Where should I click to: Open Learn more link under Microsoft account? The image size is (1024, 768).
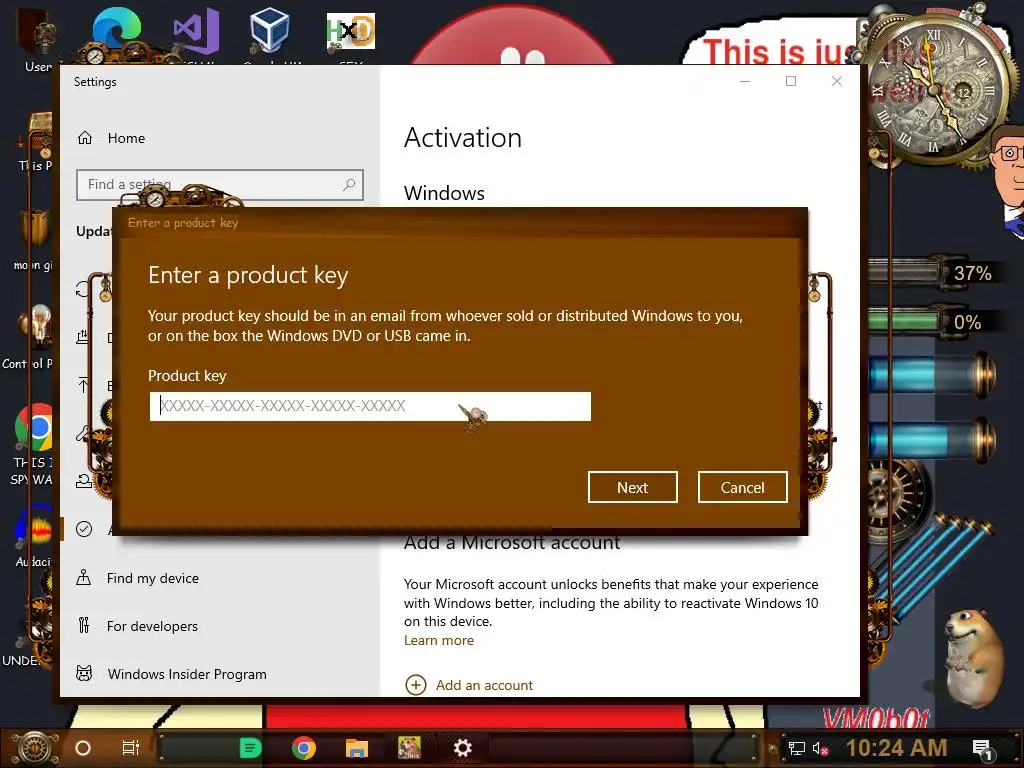pos(439,640)
